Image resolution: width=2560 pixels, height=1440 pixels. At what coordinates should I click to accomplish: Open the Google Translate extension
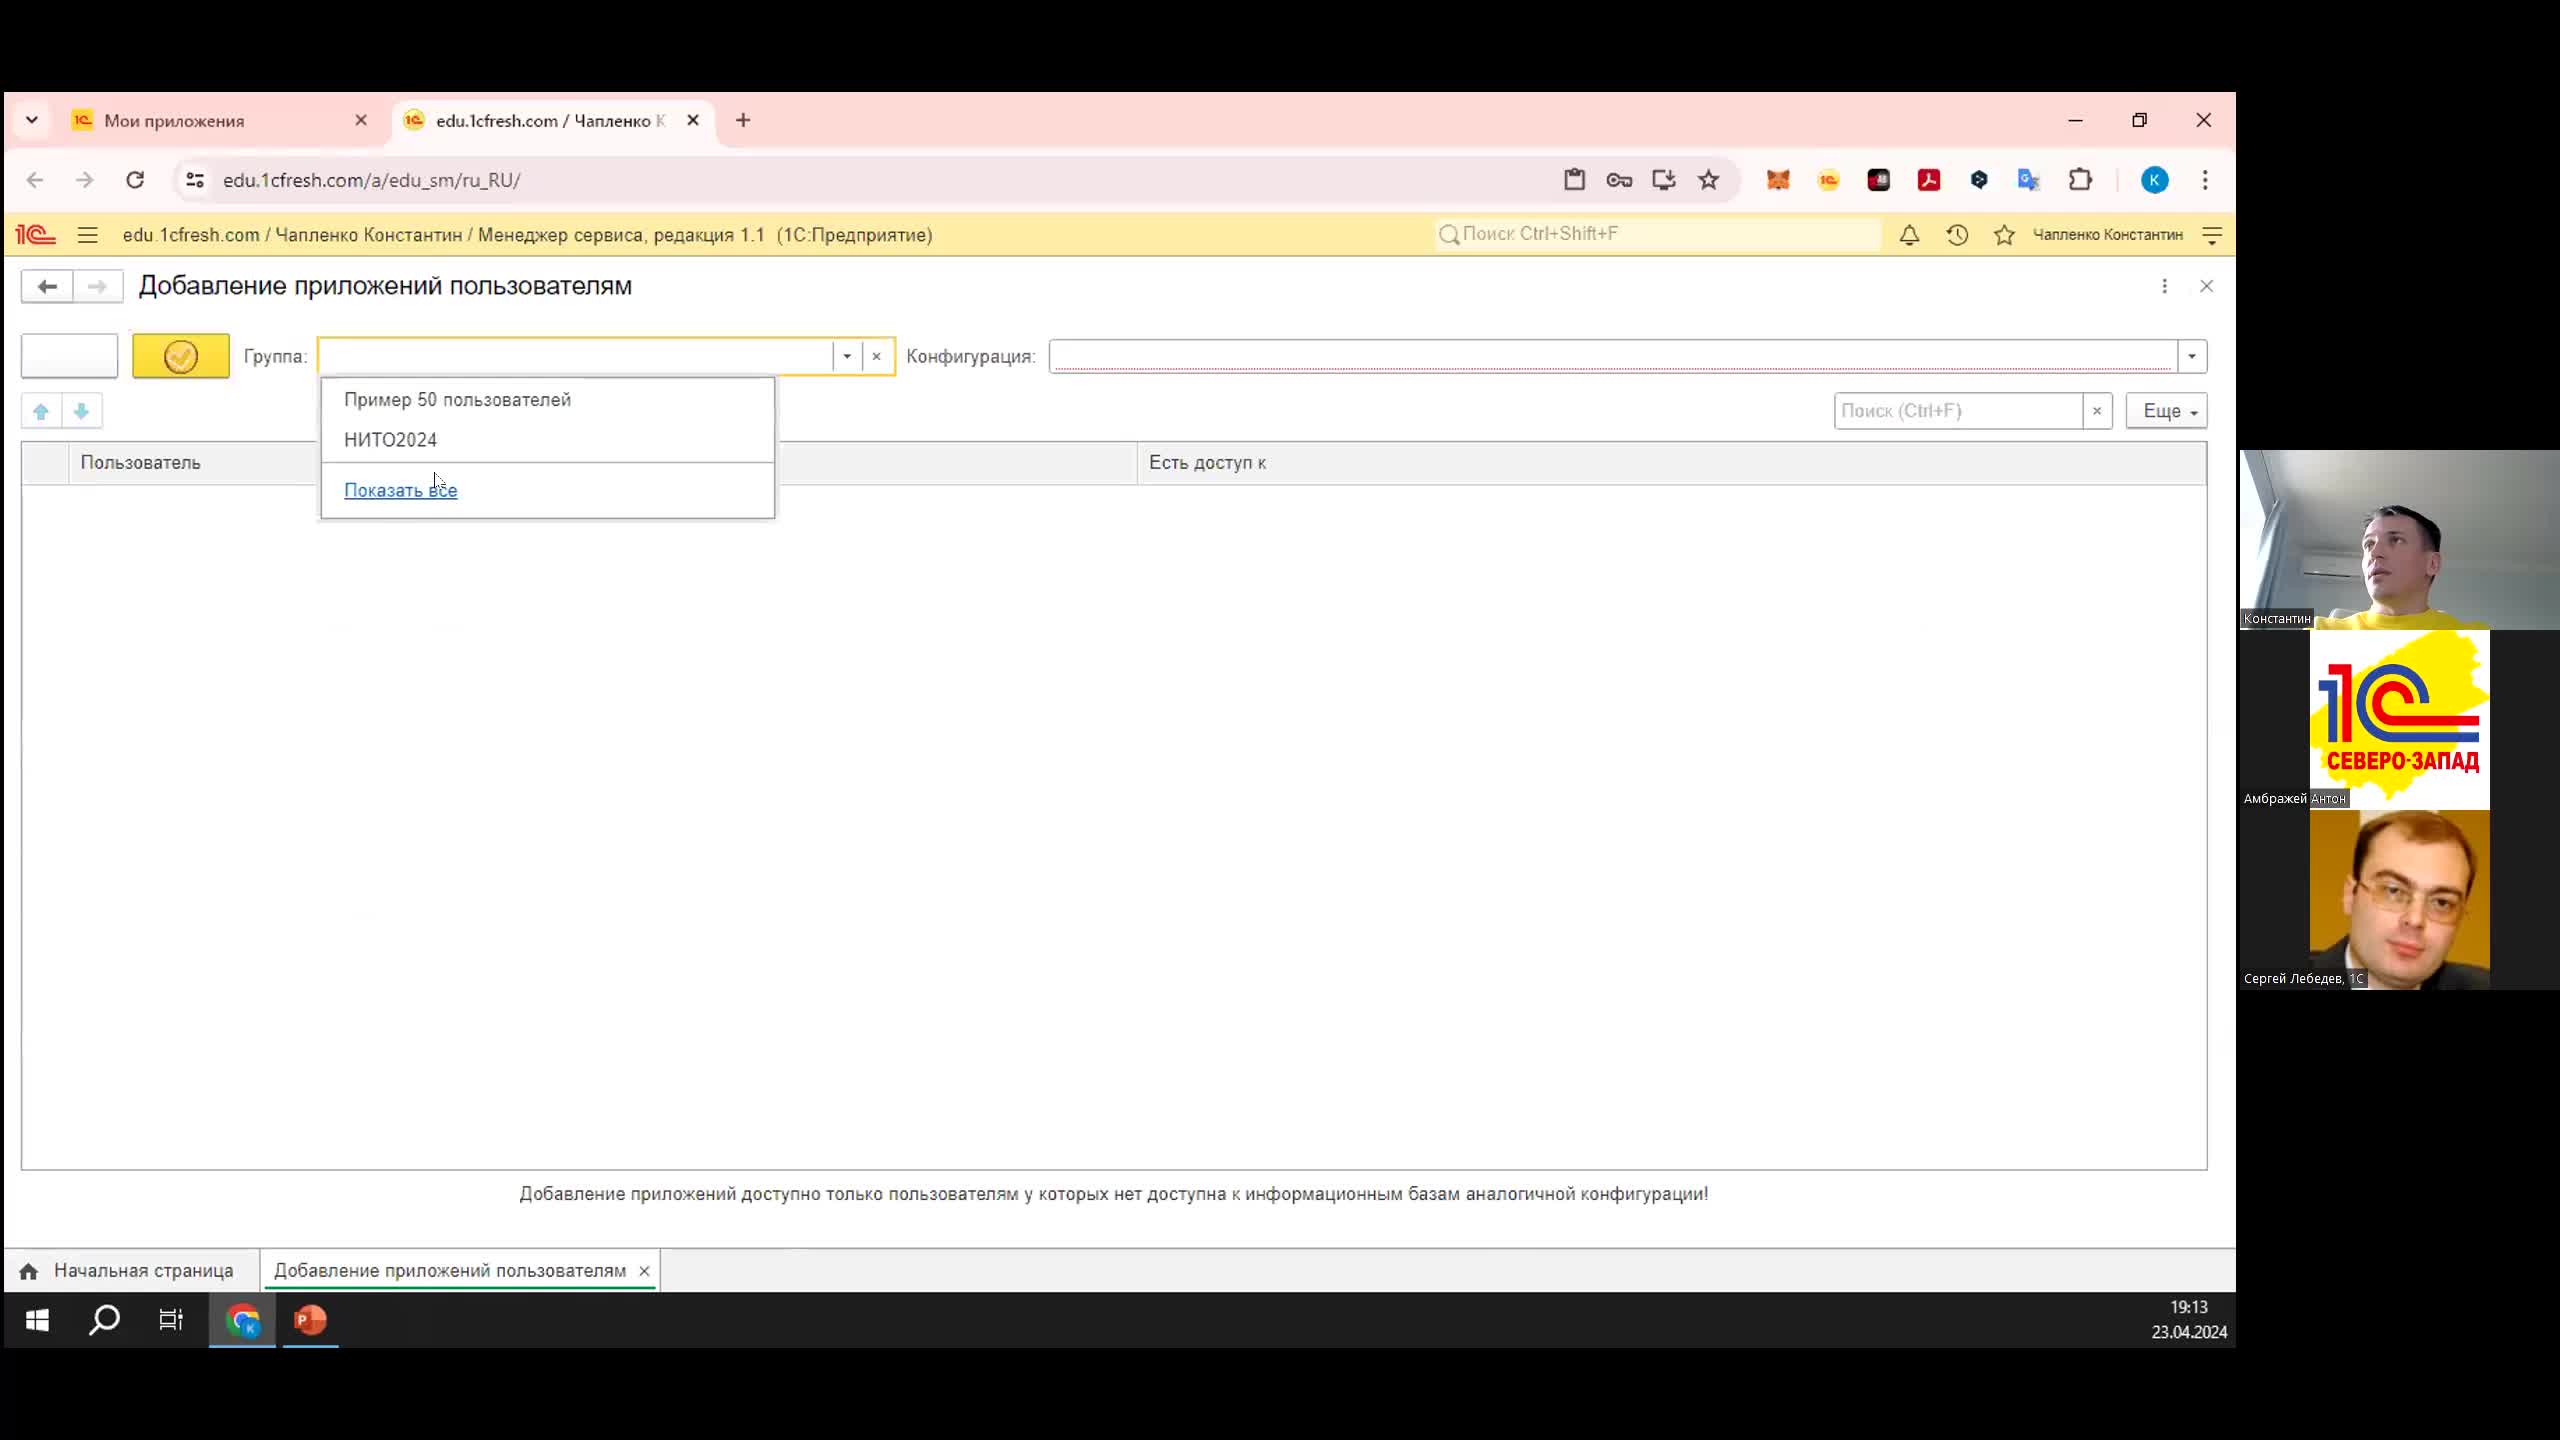[x=2028, y=180]
